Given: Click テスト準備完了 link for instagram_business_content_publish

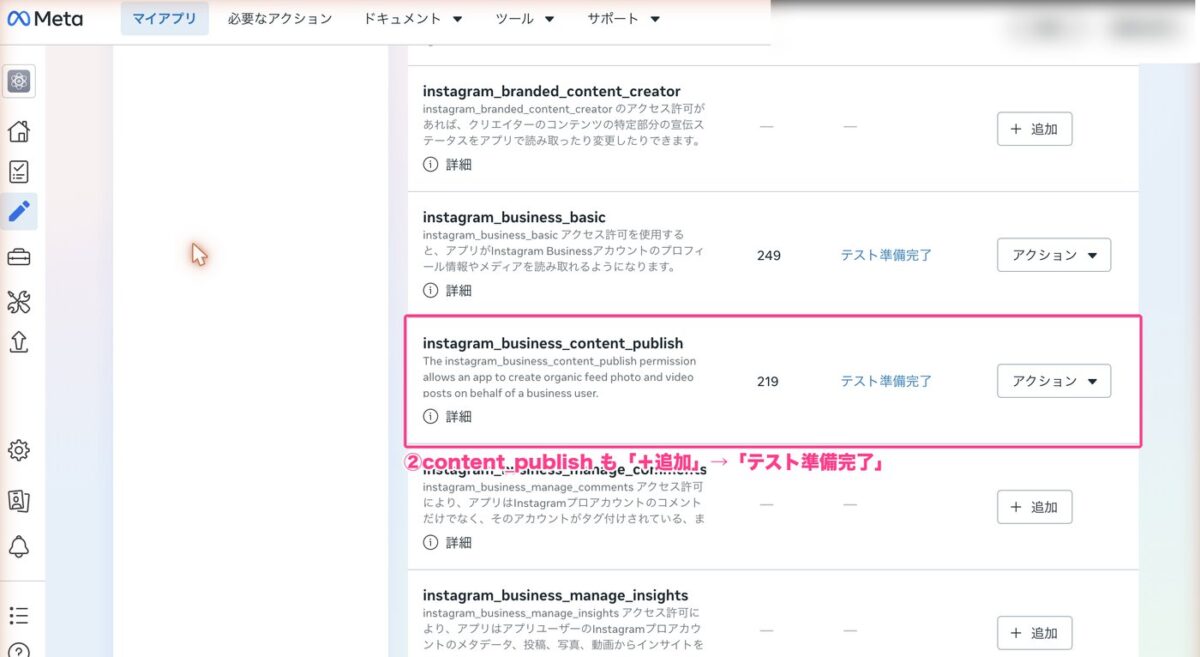Looking at the screenshot, I should coord(886,381).
